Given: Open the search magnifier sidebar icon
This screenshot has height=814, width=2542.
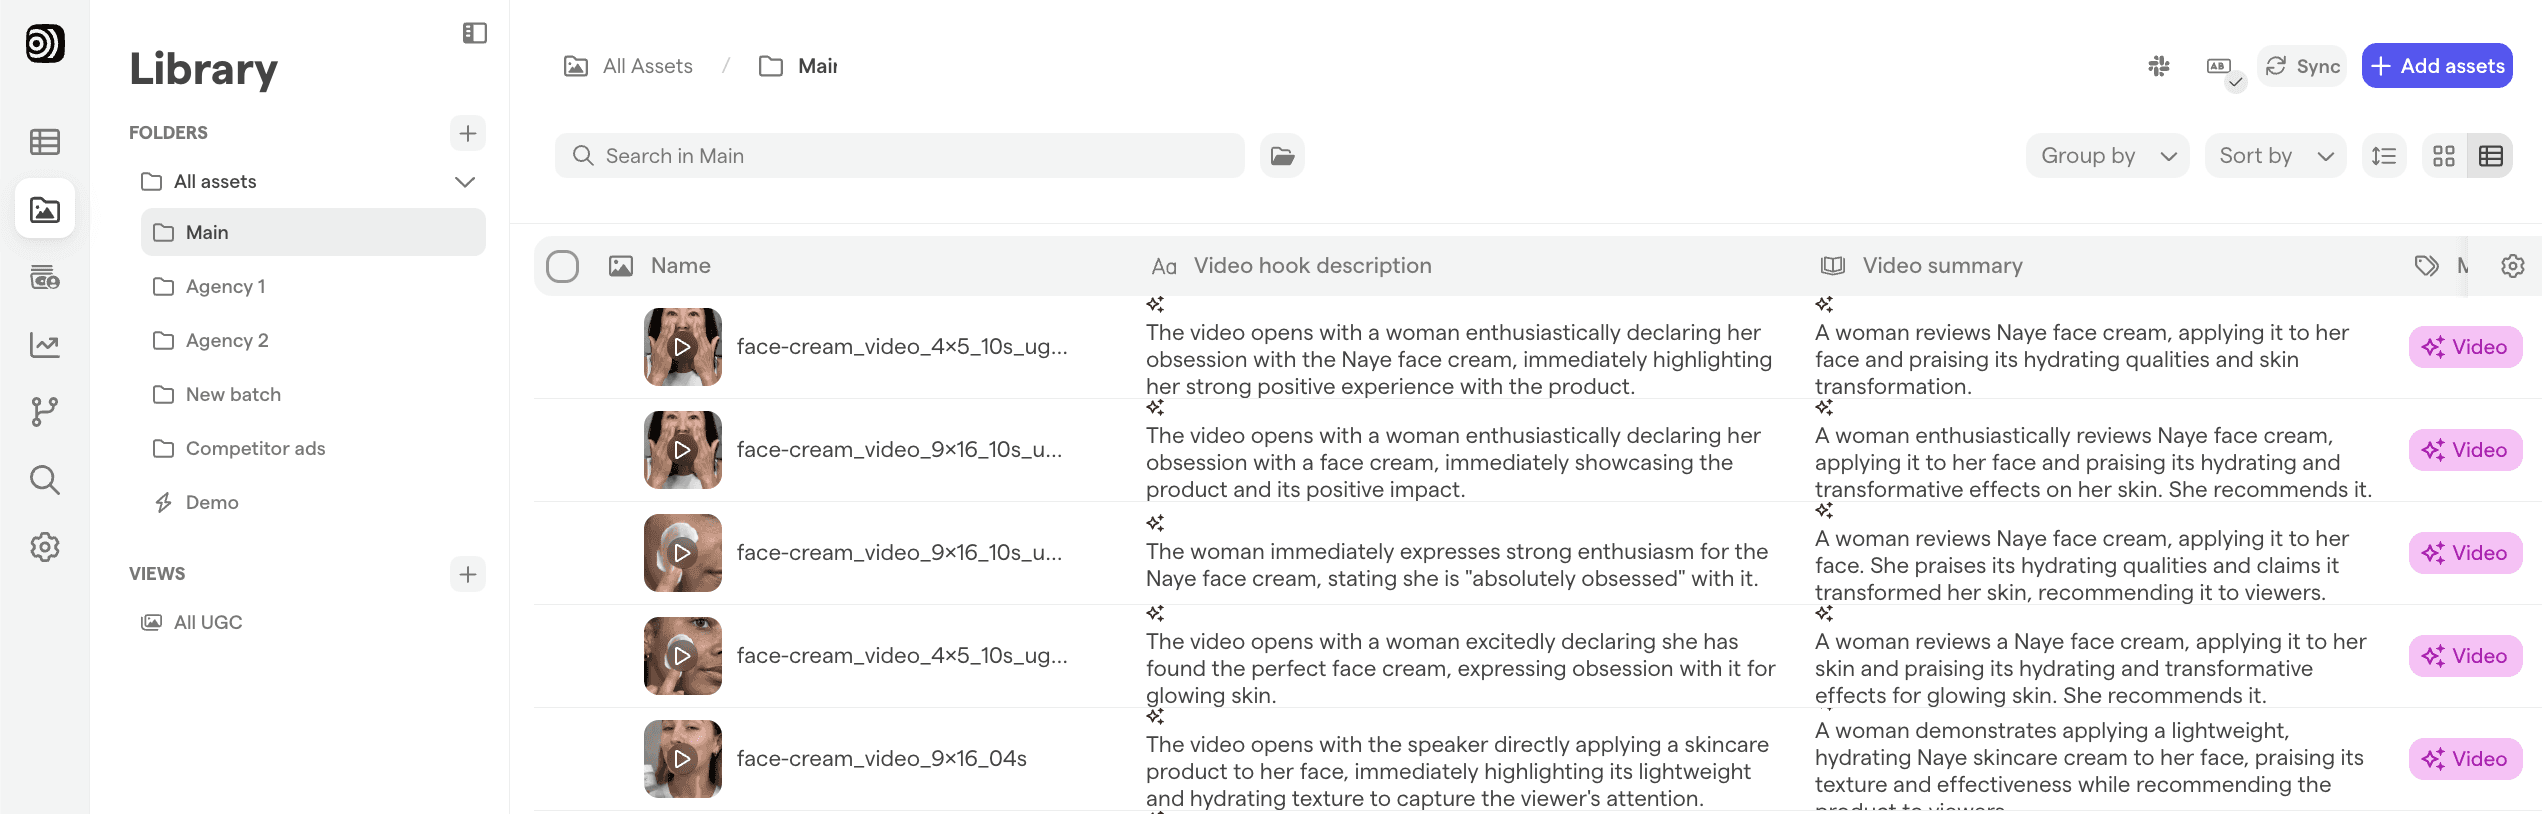Looking at the screenshot, I should (x=45, y=480).
